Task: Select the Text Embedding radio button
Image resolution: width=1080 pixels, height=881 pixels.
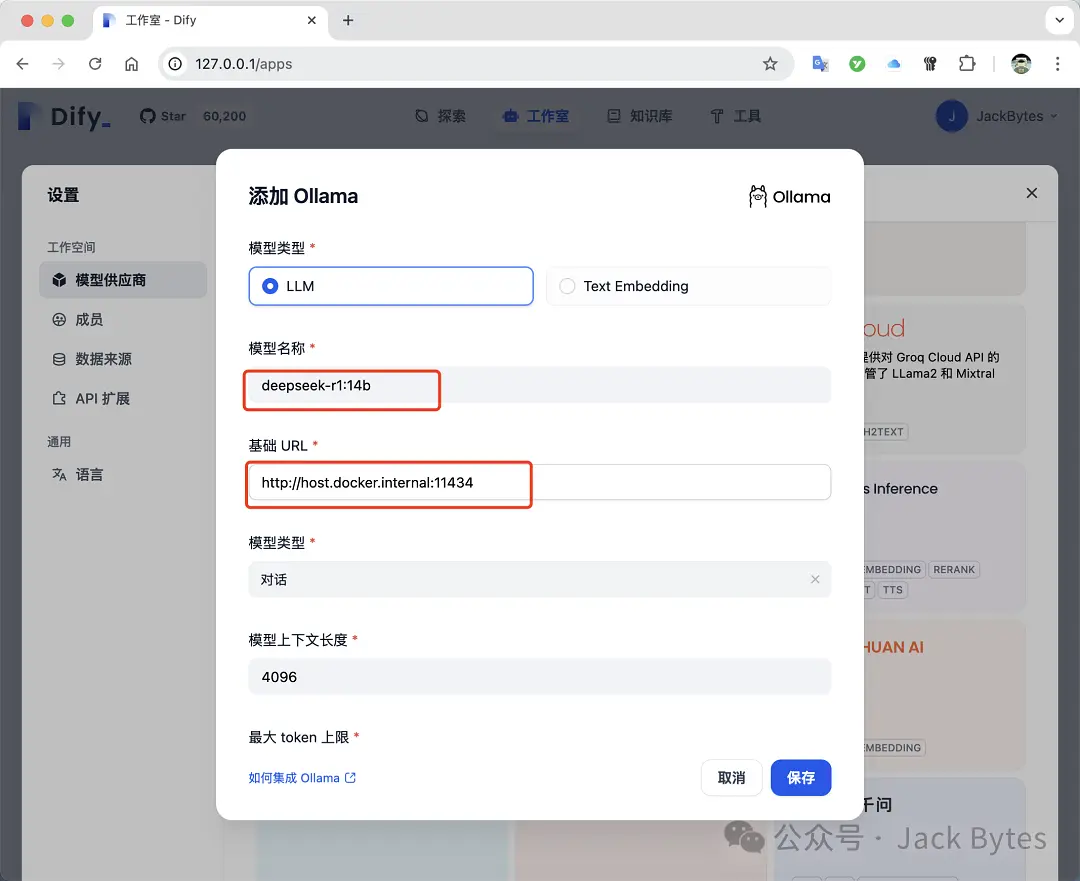Action: (567, 286)
